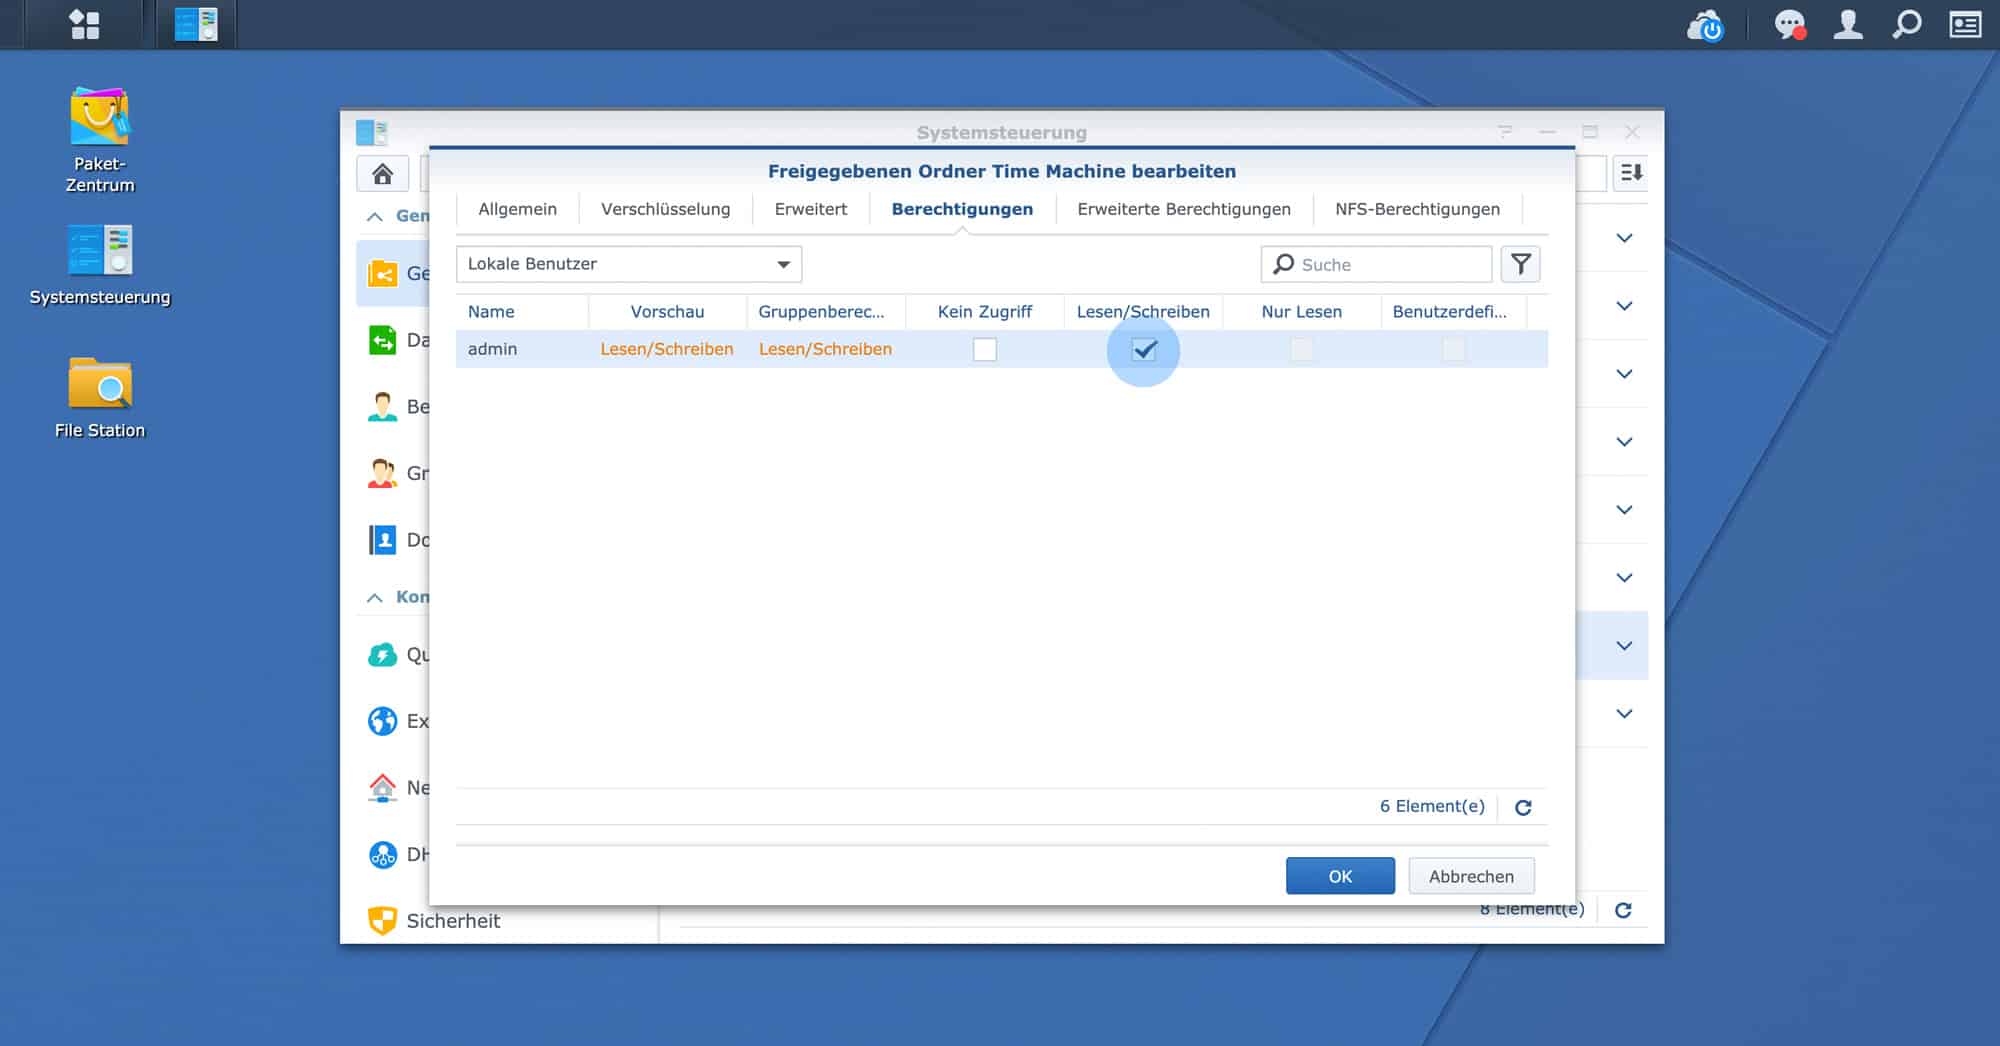Viewport: 2000px width, 1046px height.
Task: Open the DSM main menu grid icon
Action: pyautogui.click(x=85, y=24)
